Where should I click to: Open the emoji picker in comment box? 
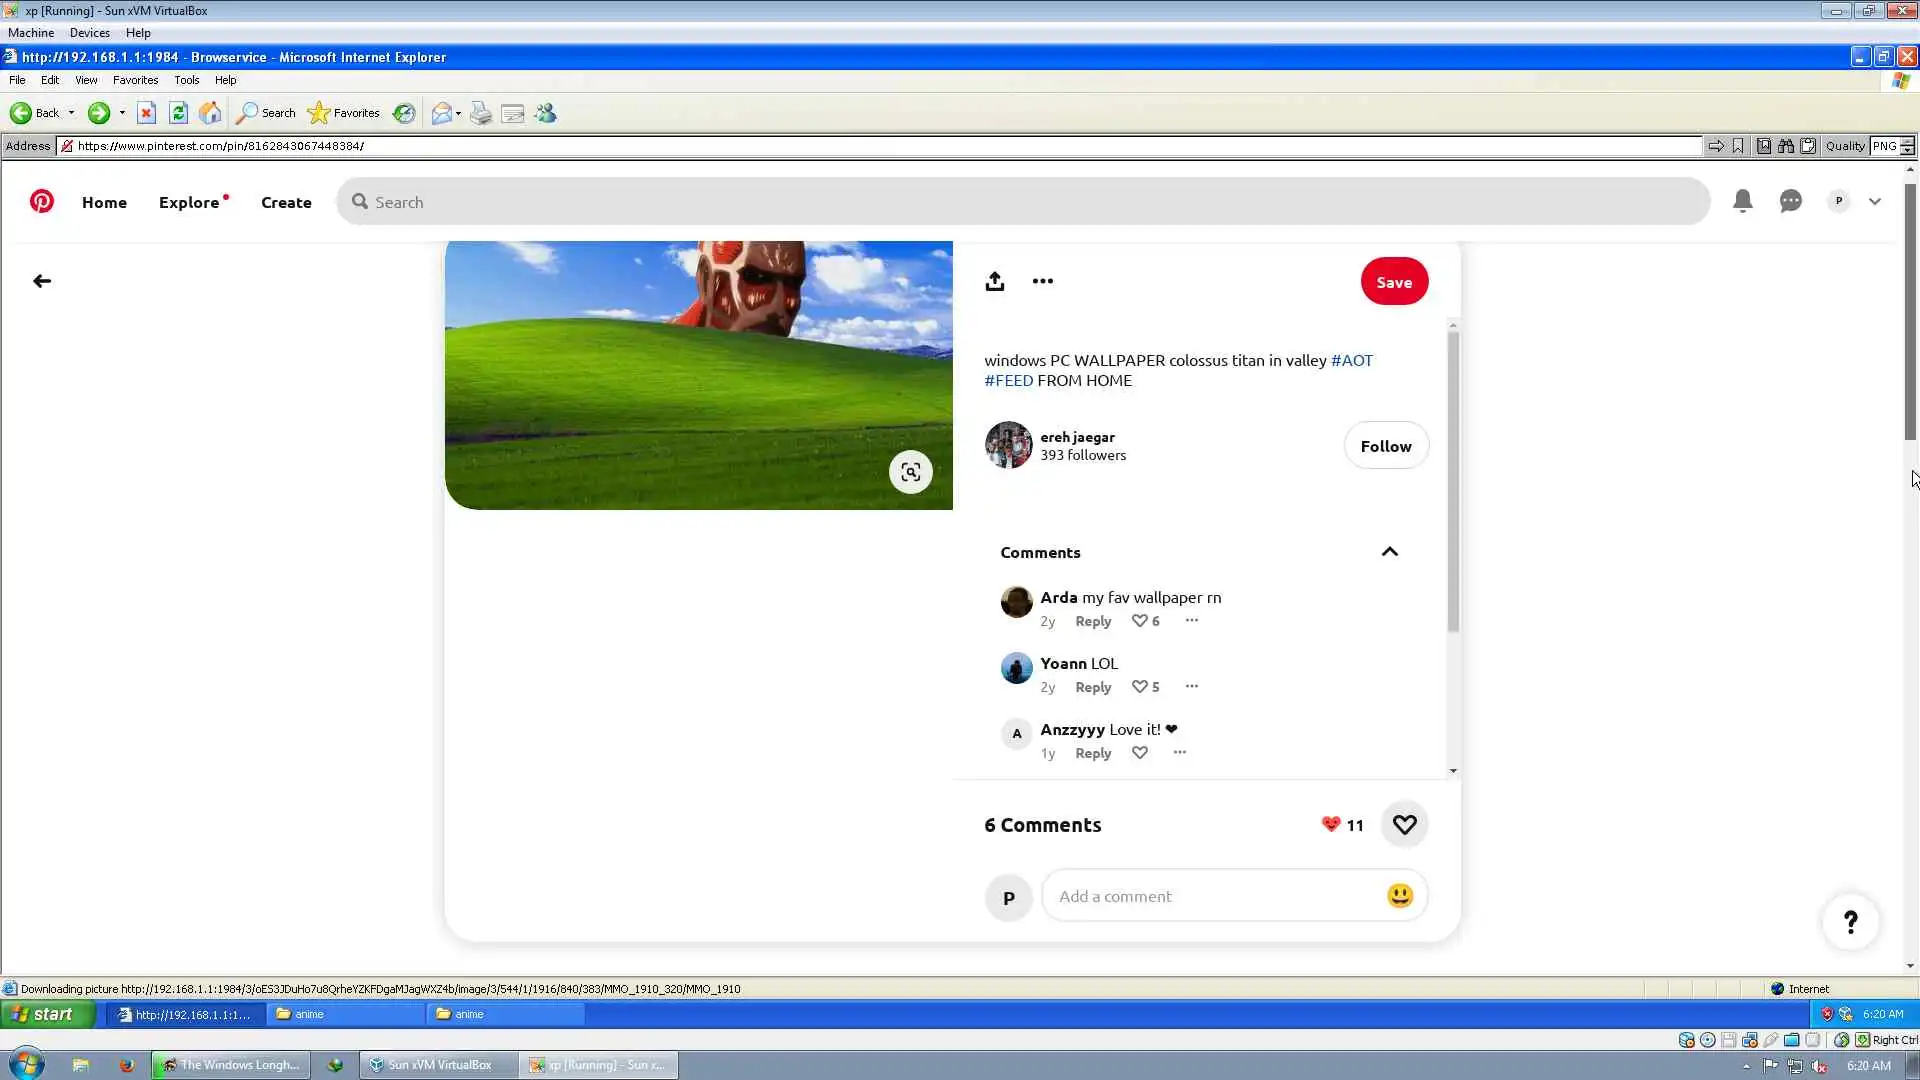click(x=1399, y=895)
